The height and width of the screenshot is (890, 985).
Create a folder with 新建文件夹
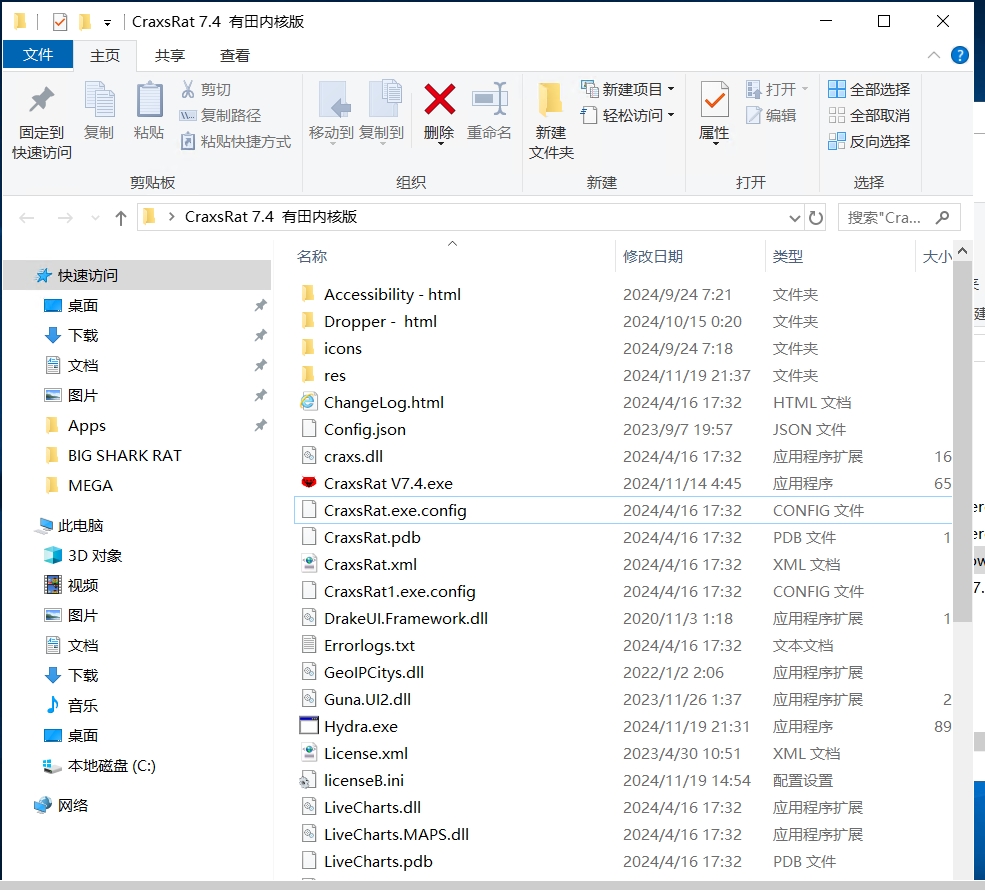pyautogui.click(x=551, y=121)
